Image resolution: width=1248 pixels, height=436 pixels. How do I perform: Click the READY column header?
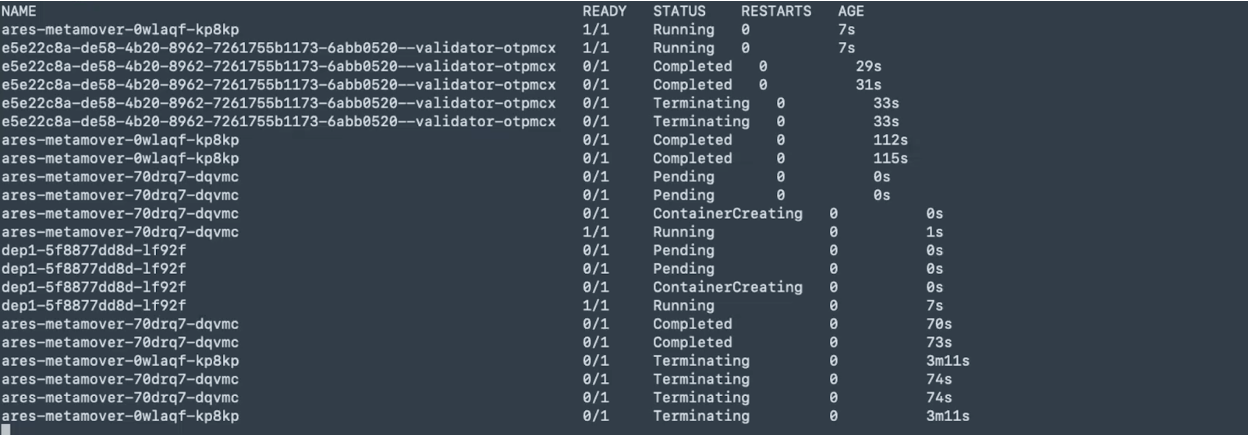tap(604, 11)
